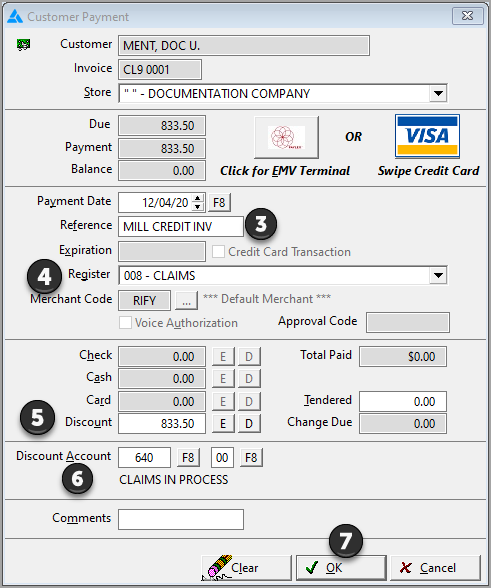Enable the Voice Authorization checkbox
The image size is (491, 588).
(x=125, y=322)
